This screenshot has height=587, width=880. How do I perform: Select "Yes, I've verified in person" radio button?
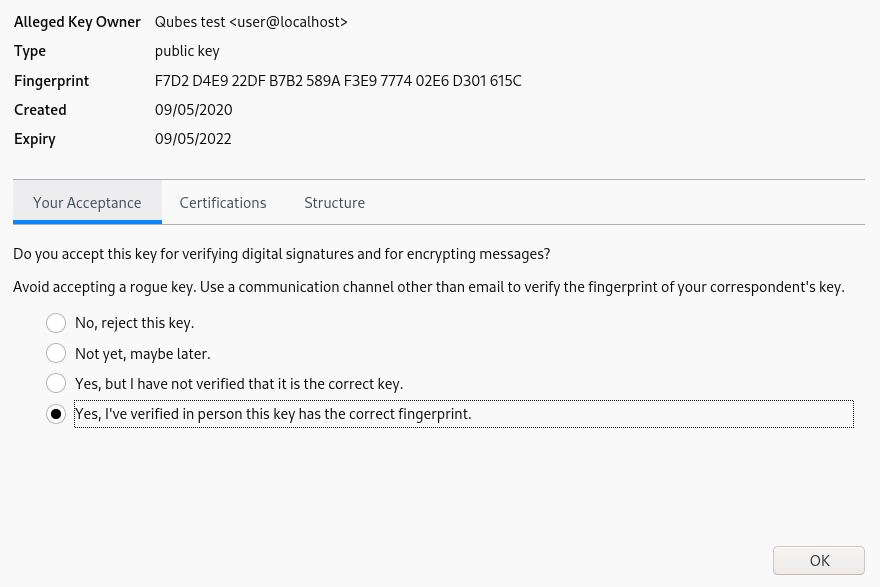click(56, 414)
